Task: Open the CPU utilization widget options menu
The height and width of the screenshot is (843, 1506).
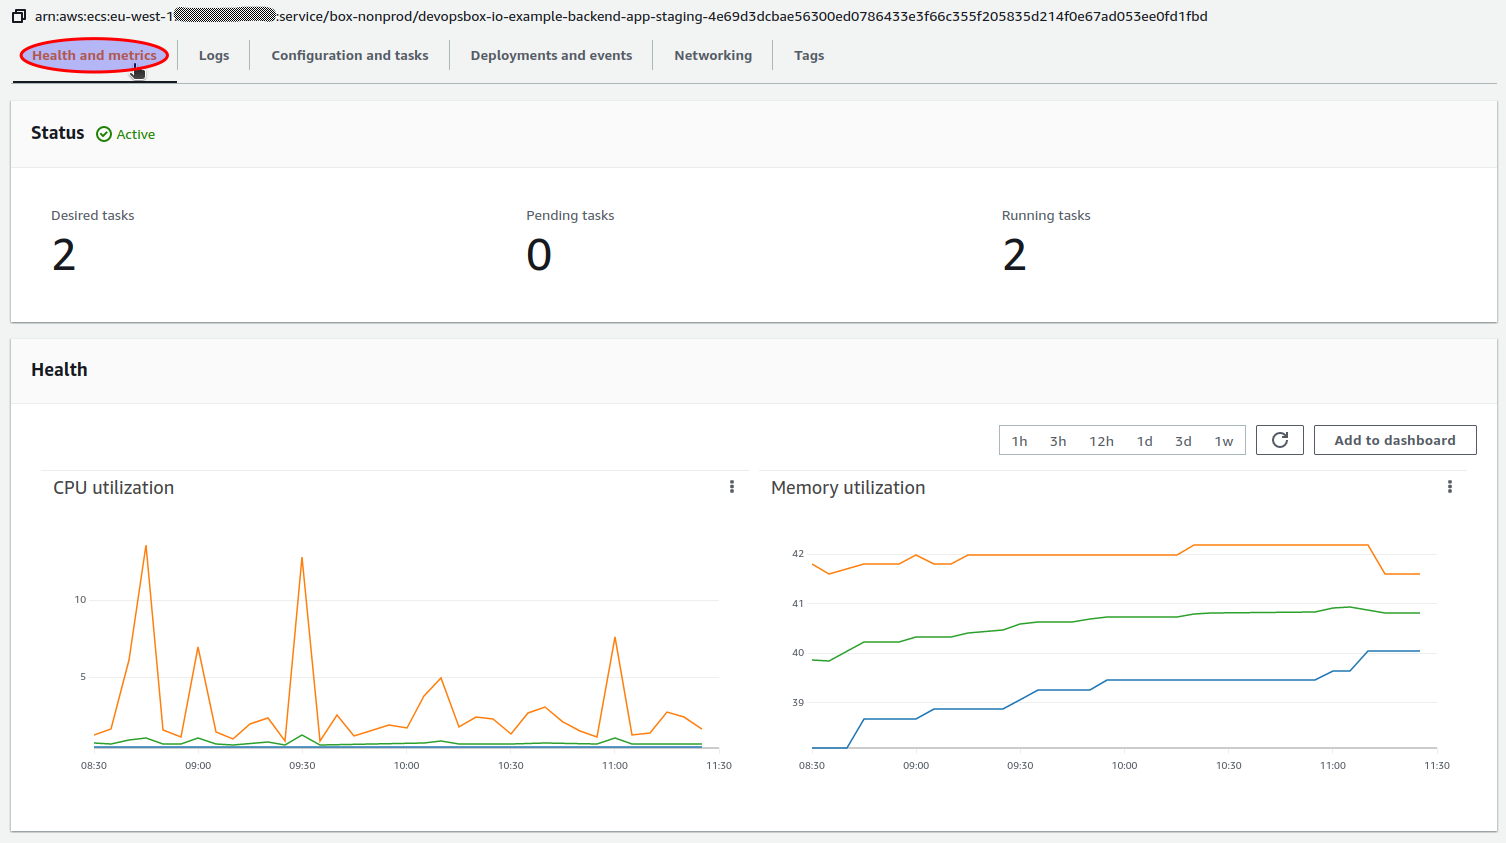Action: tap(731, 487)
